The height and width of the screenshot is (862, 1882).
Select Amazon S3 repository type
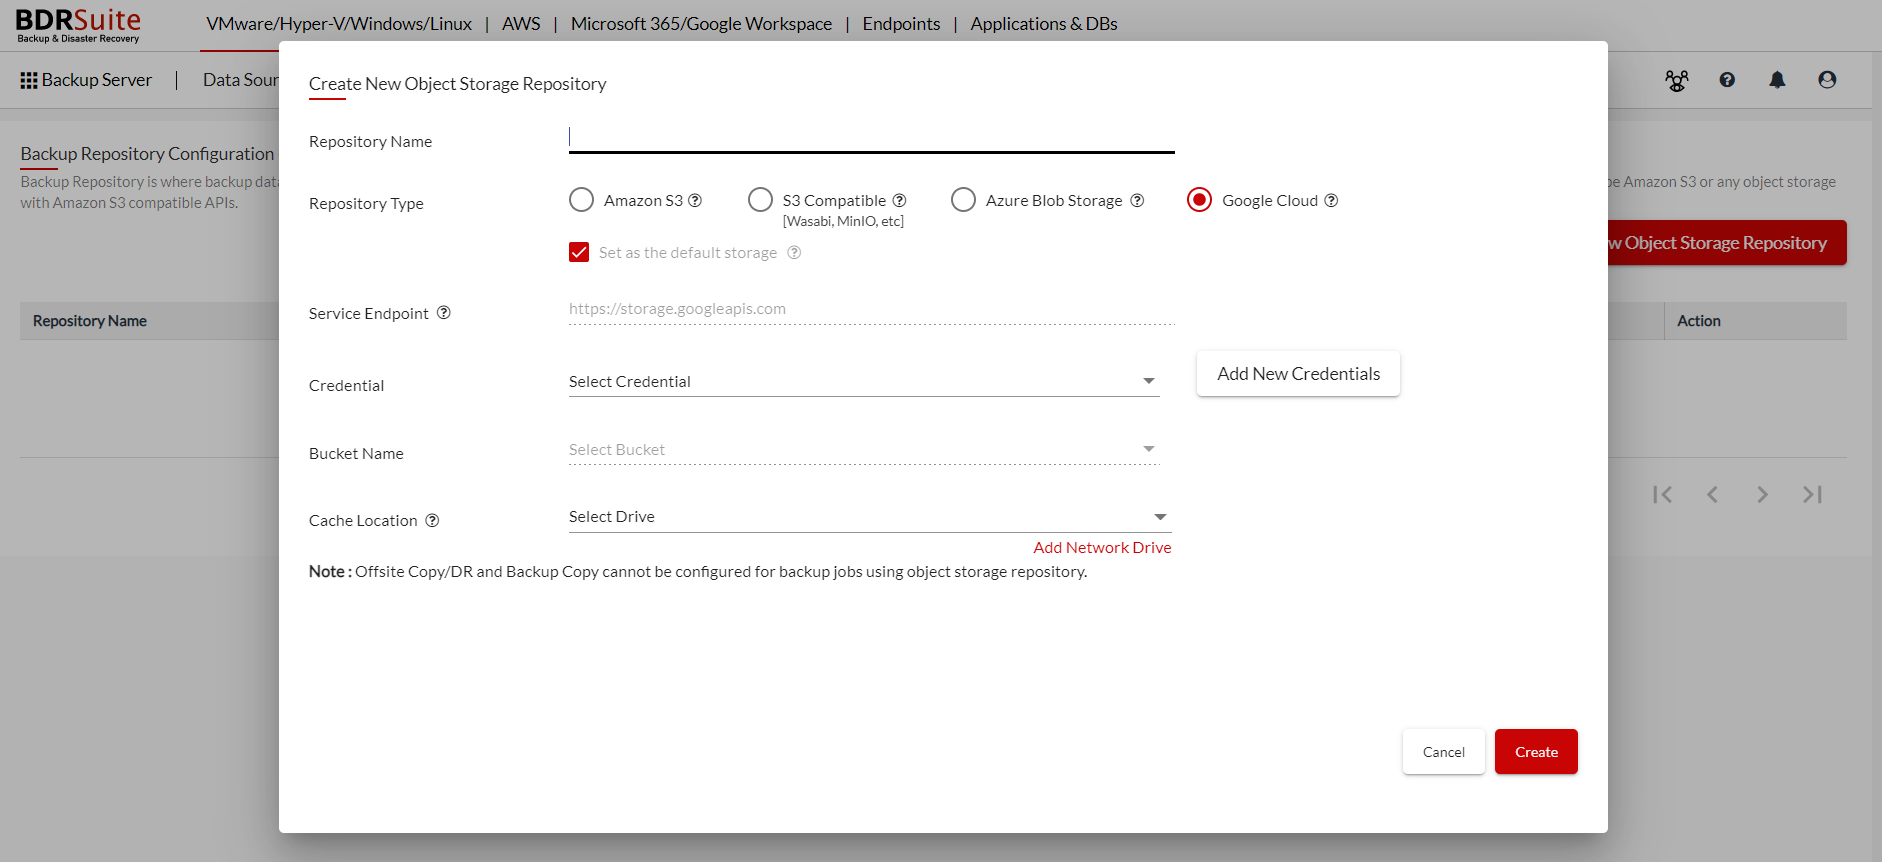[581, 200]
